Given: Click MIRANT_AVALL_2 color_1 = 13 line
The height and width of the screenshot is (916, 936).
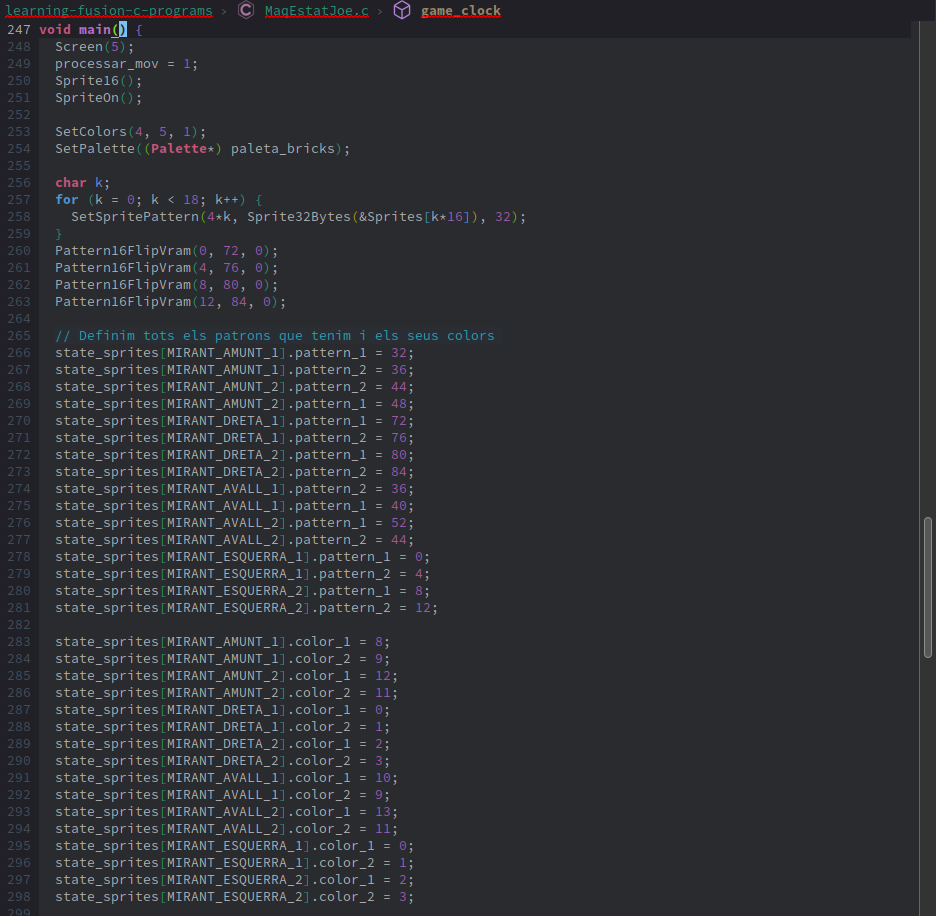Looking at the screenshot, I should point(226,812).
